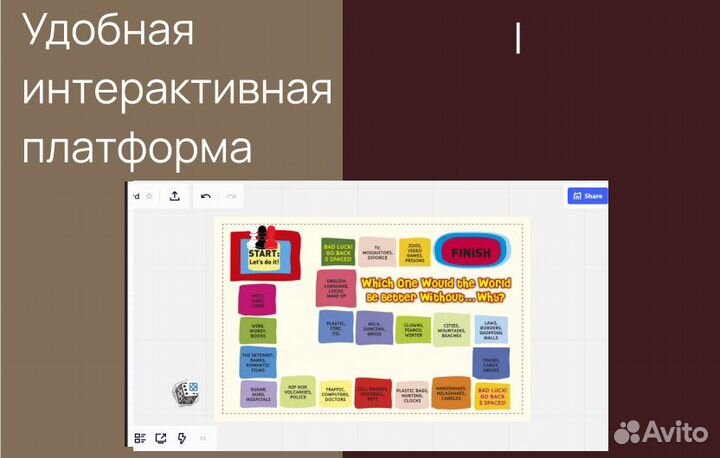Viewport: 720px width, 458px height.
Task: Click the red FINISH oval
Action: 471,252
